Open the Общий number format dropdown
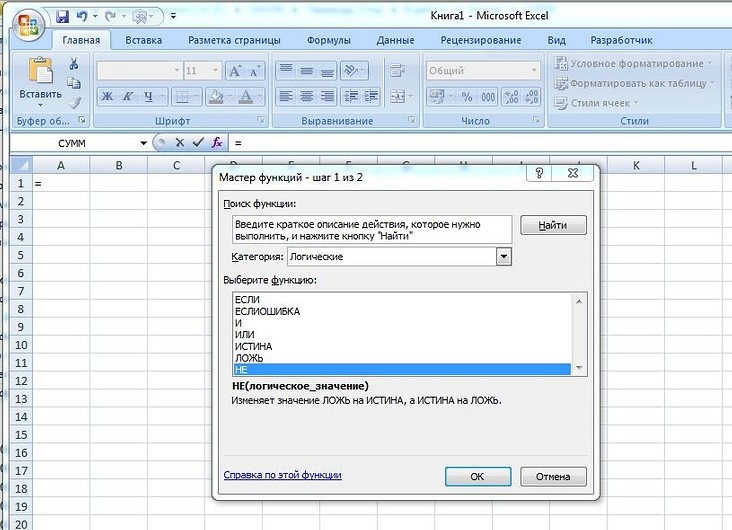This screenshot has width=732, height=530. tap(529, 71)
